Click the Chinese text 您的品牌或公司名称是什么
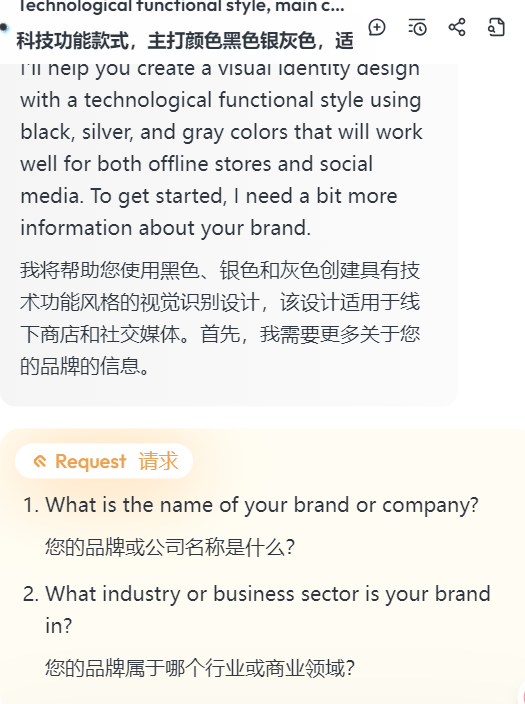 click(x=170, y=547)
